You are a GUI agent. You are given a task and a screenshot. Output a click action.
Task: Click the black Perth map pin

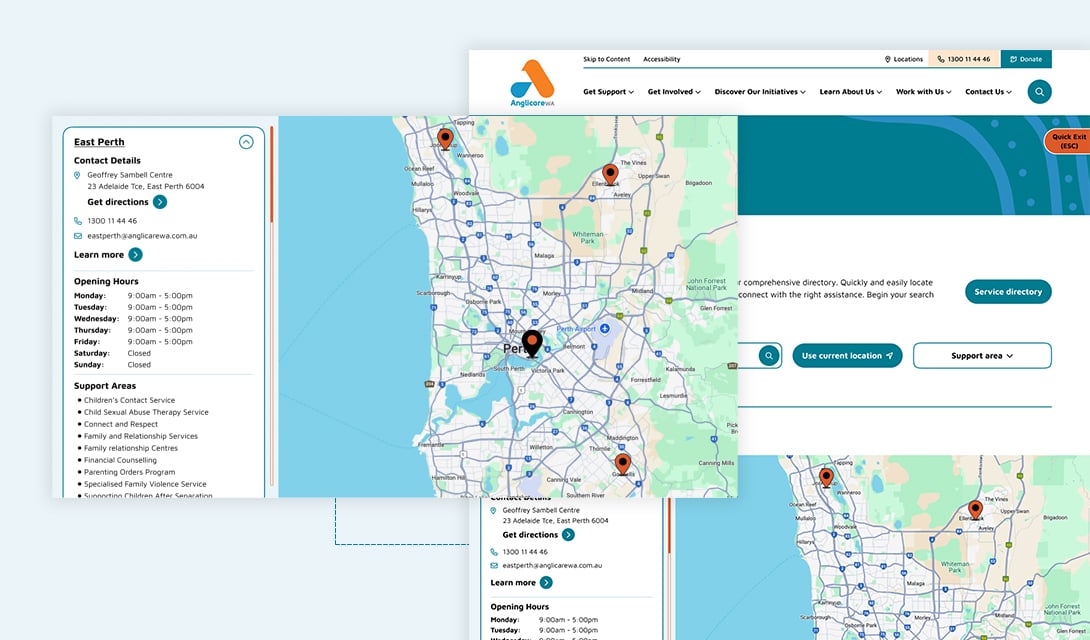tap(533, 343)
